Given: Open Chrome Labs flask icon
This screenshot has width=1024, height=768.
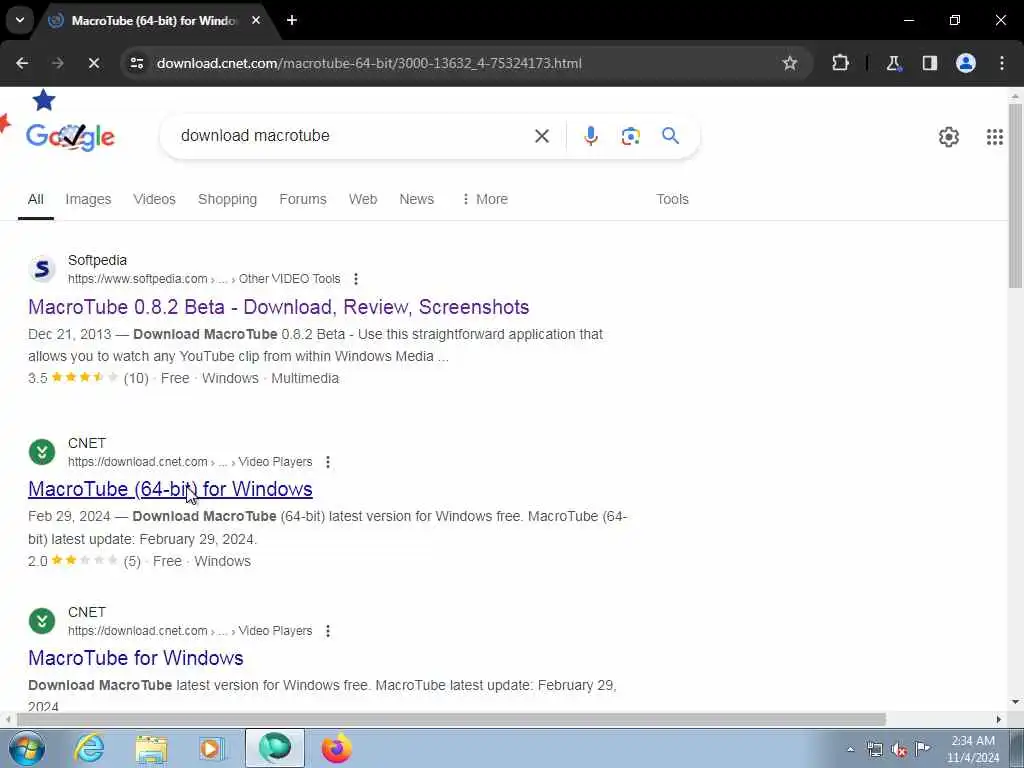Looking at the screenshot, I should (x=893, y=63).
